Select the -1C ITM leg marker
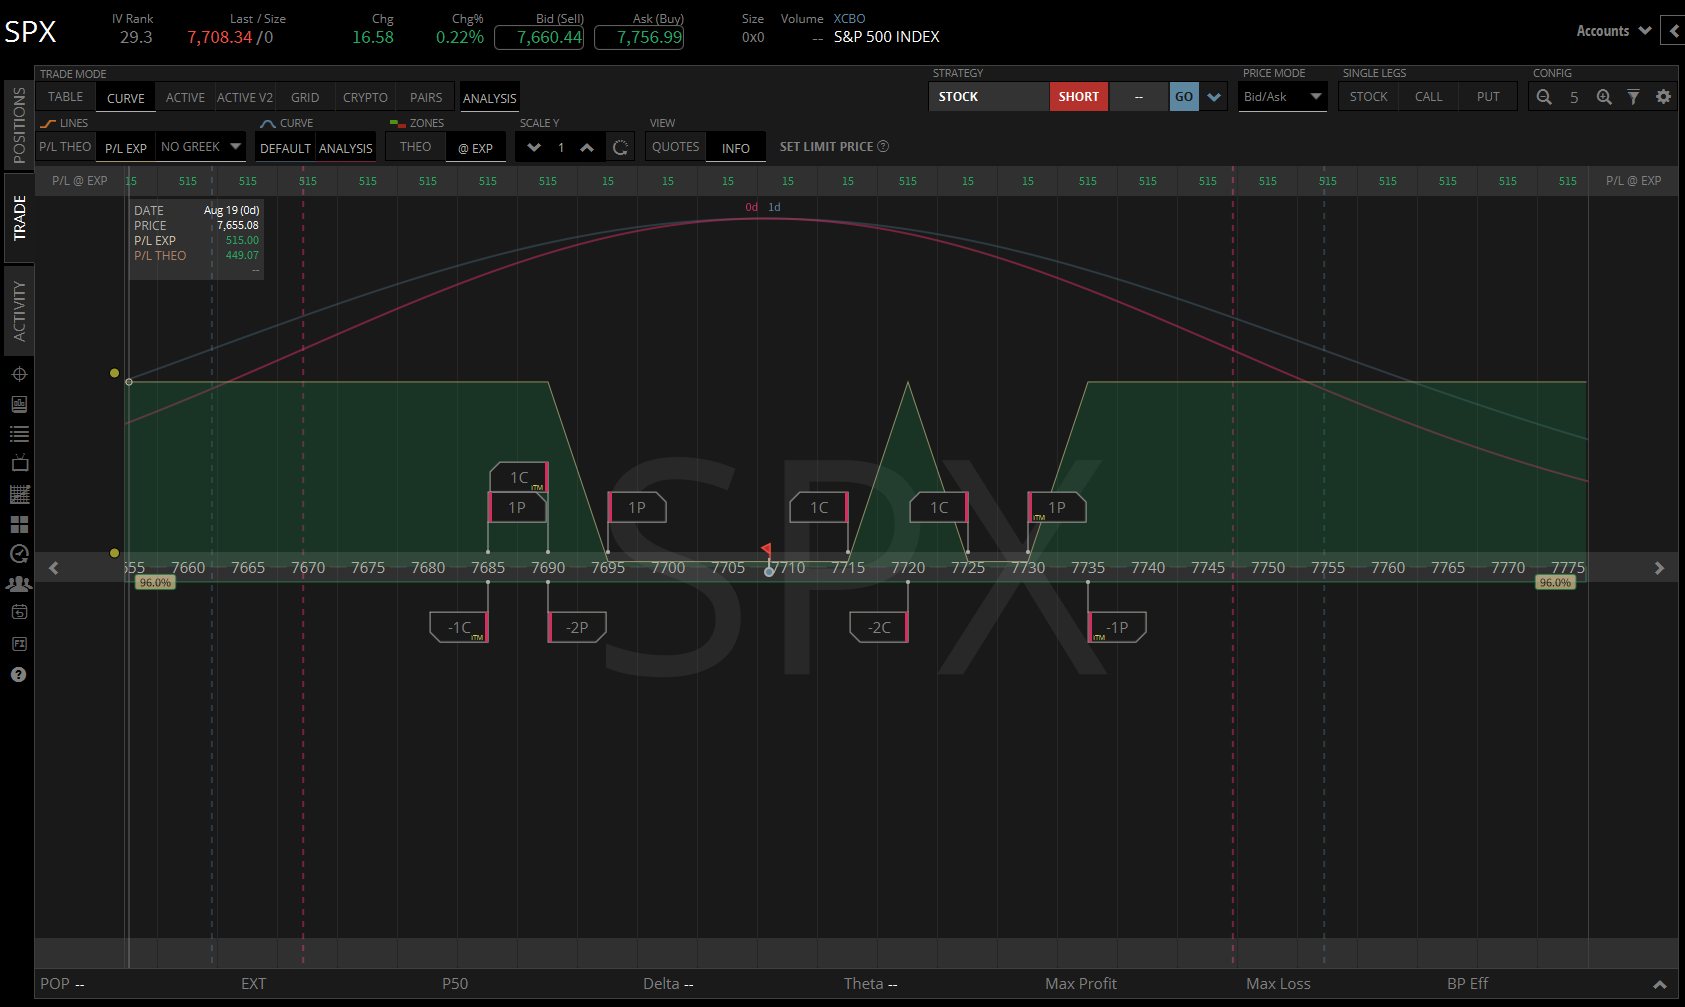The width and height of the screenshot is (1685, 1007). click(x=459, y=627)
